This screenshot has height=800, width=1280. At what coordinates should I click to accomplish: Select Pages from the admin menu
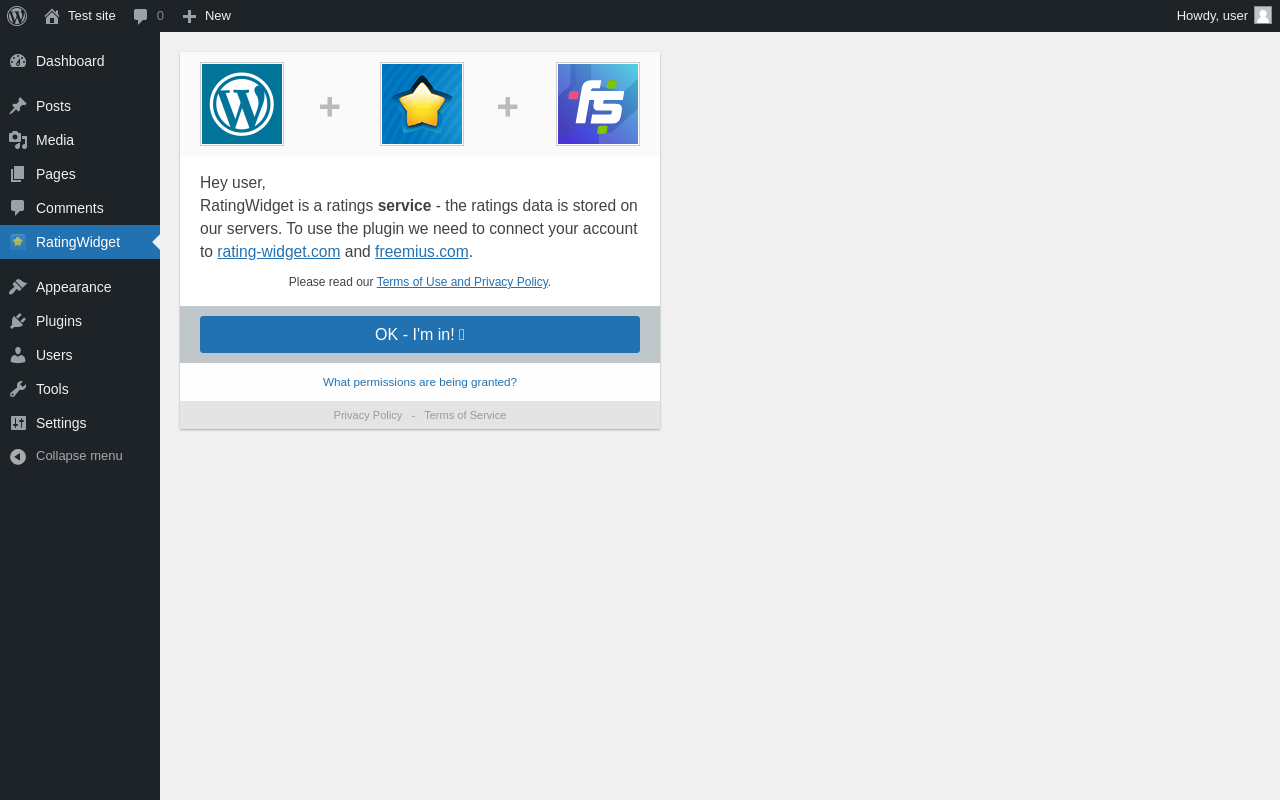coord(80,174)
